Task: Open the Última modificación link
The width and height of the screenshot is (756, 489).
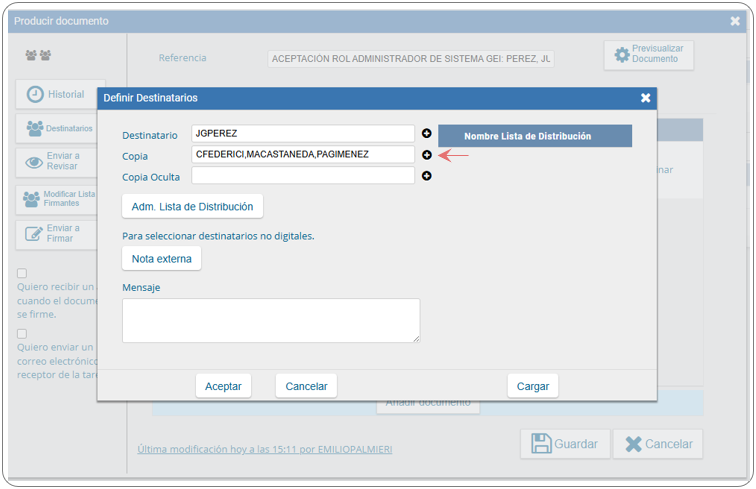Action: click(x=265, y=449)
